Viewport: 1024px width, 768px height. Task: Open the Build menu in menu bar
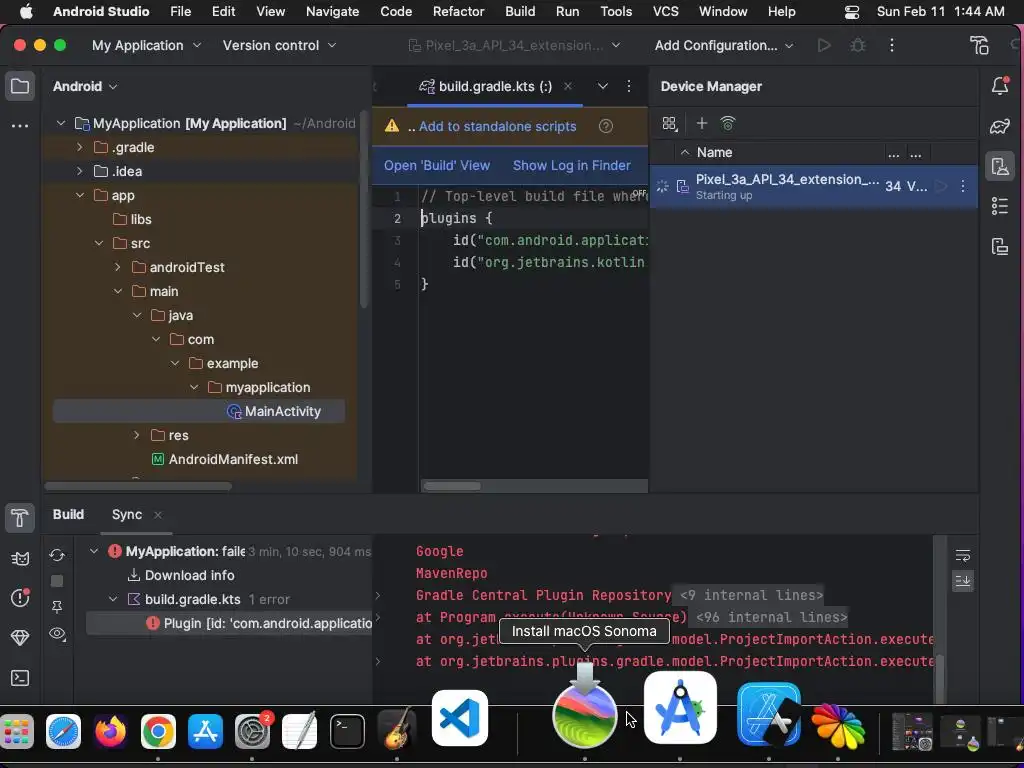click(520, 11)
